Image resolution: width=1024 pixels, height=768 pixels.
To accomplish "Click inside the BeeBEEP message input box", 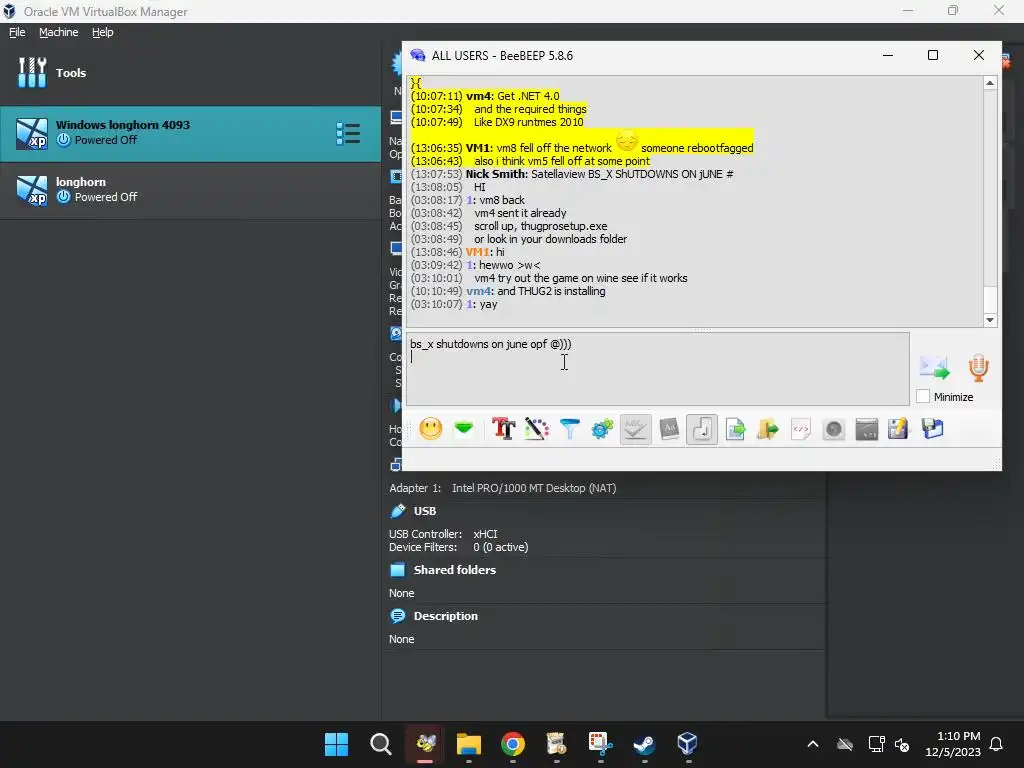I will [x=658, y=369].
